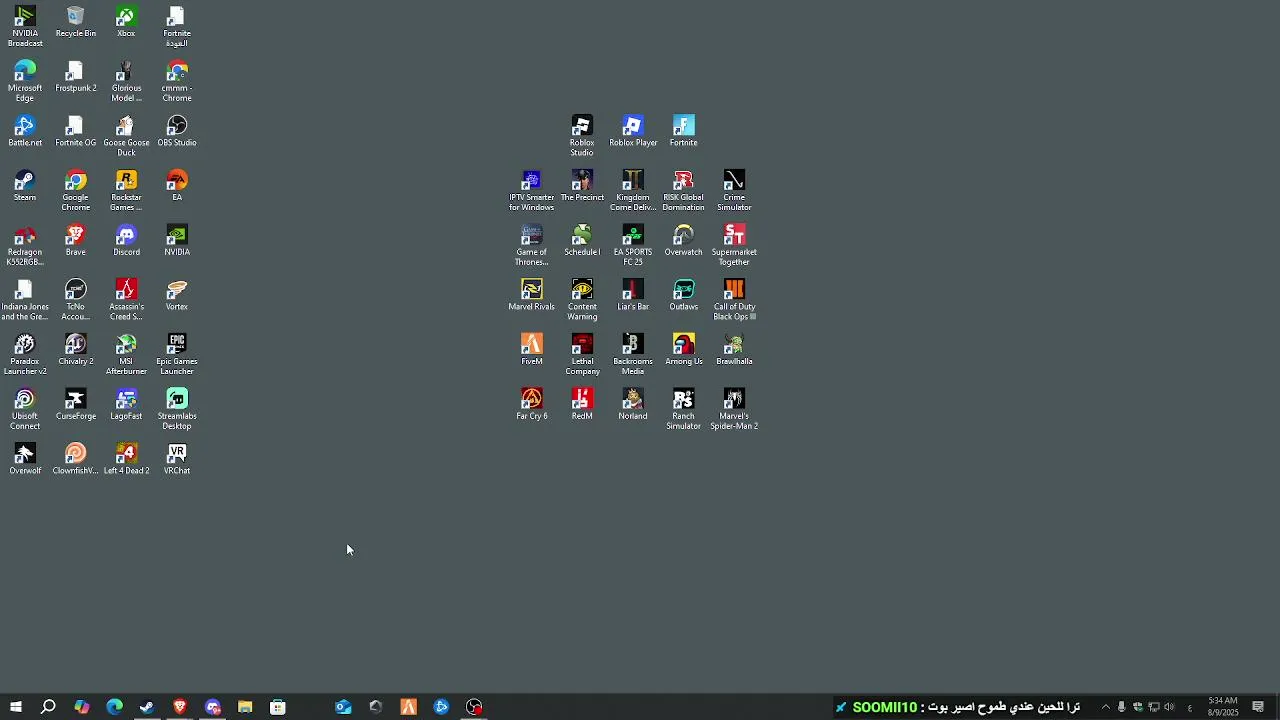Screen dimensions: 1280x720
Task: Launch Call of Duty Black Ops III
Action: [x=734, y=300]
